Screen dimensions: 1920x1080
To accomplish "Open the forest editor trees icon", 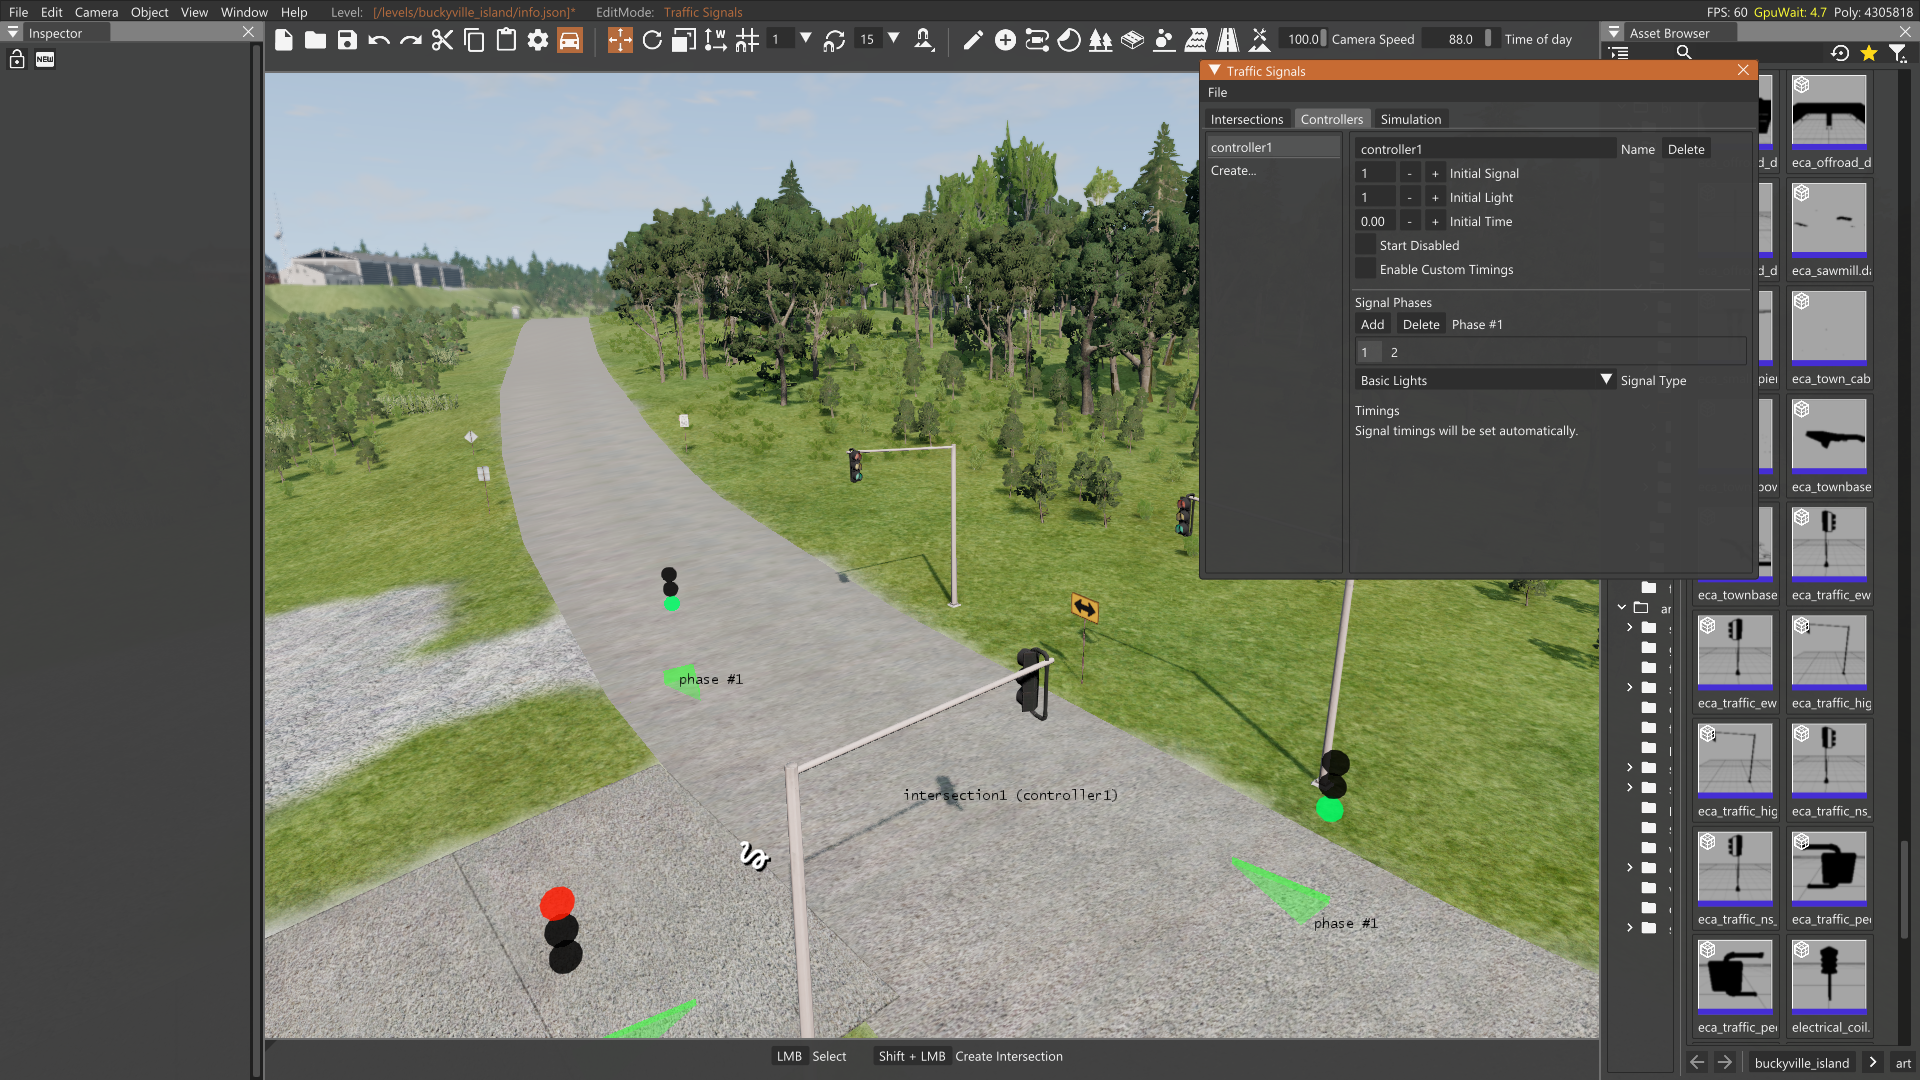I will (1101, 40).
